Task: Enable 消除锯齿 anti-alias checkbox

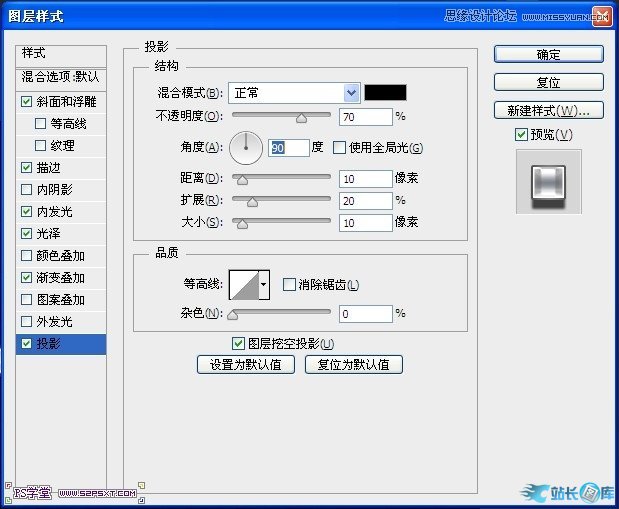Action: [290, 285]
